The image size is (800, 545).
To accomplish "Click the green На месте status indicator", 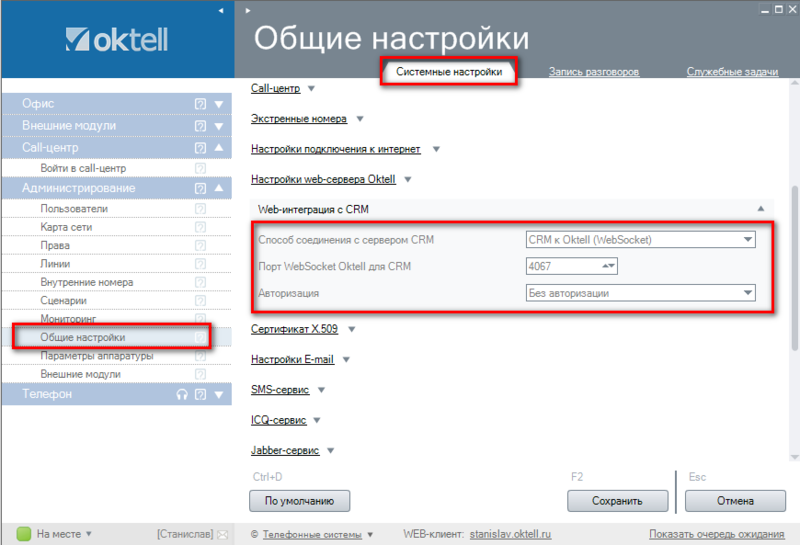I will [23, 534].
